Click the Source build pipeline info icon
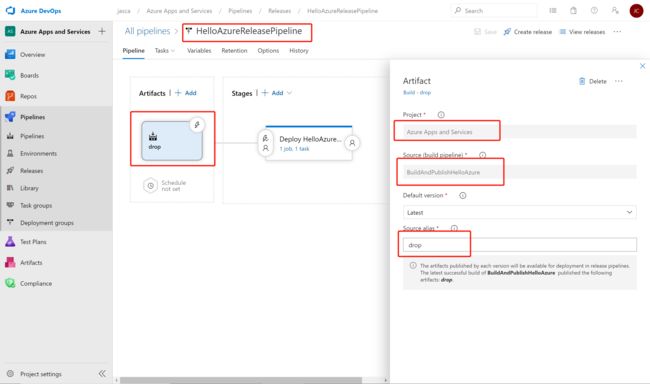 tap(483, 155)
